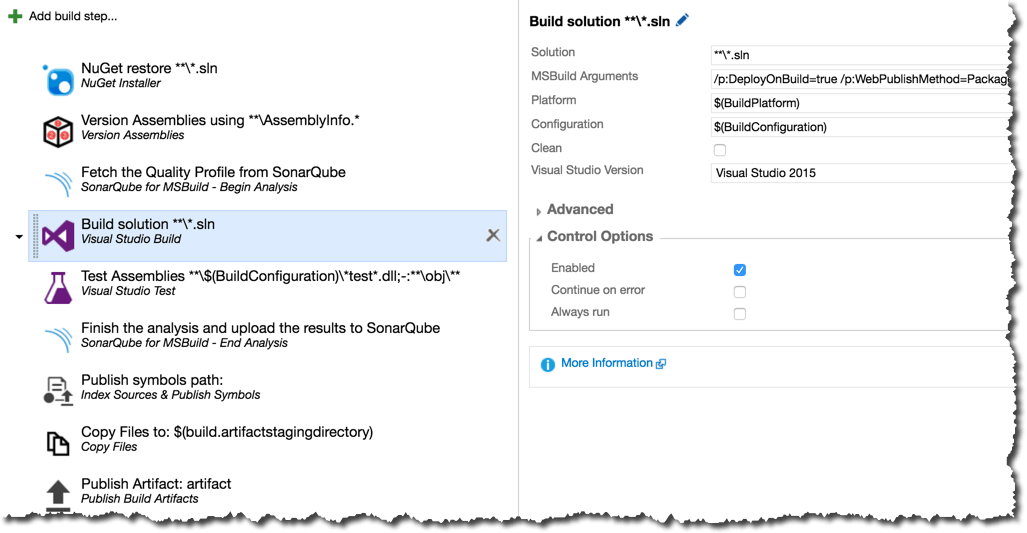Select the NuGet Installer step icon

59,81
